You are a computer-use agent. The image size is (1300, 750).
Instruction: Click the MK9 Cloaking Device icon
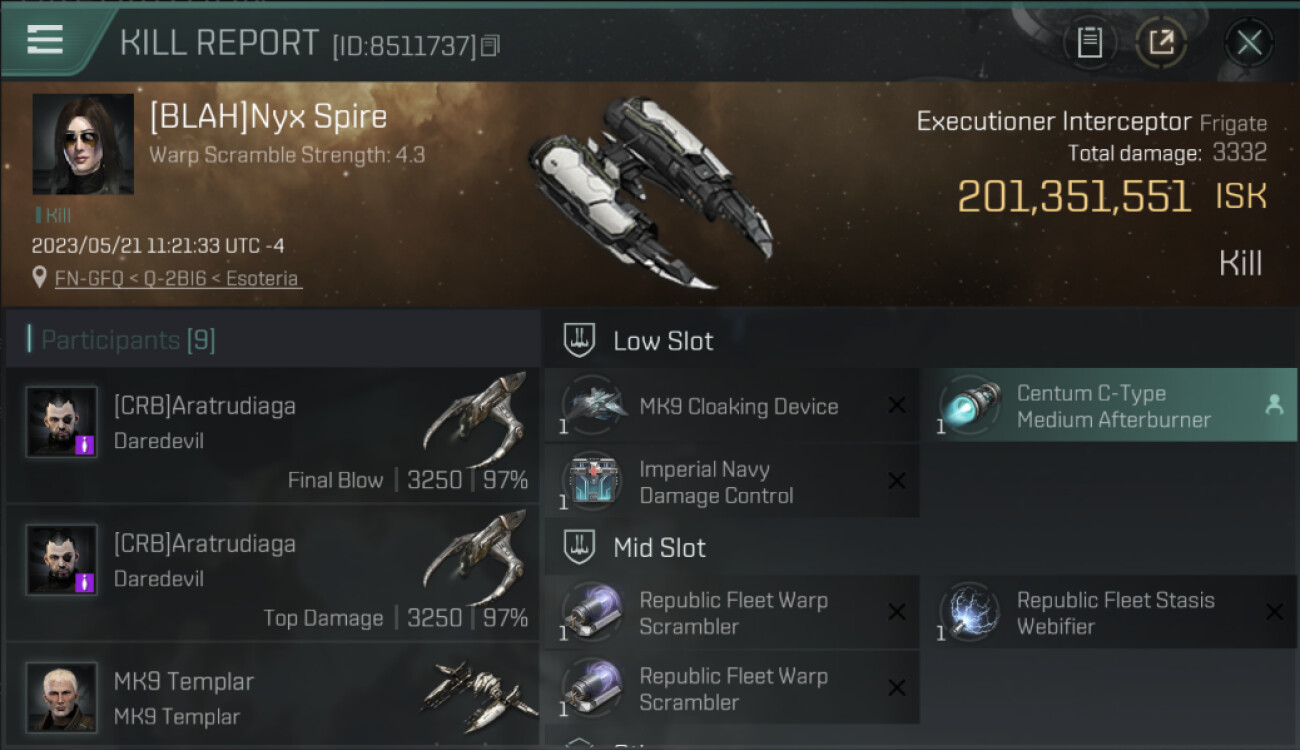[593, 406]
